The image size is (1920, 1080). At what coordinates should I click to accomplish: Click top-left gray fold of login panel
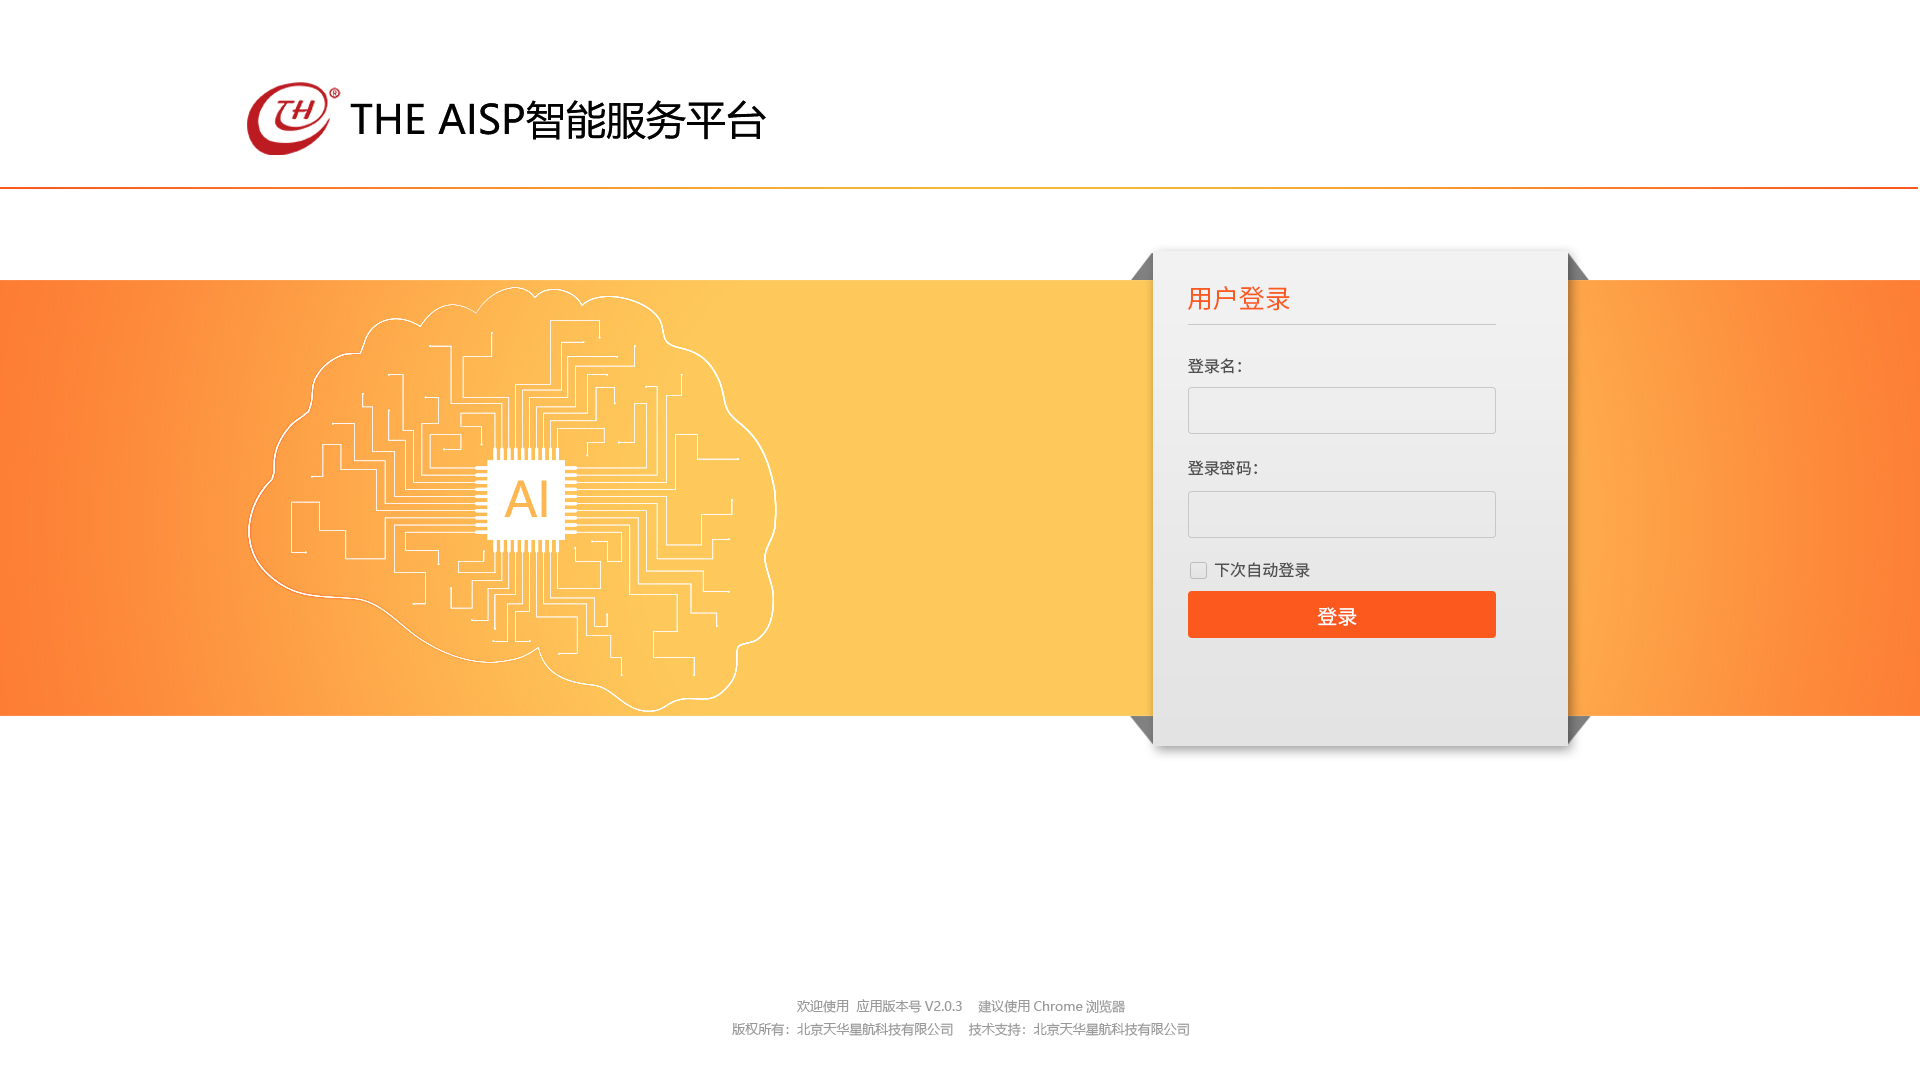(1145, 269)
